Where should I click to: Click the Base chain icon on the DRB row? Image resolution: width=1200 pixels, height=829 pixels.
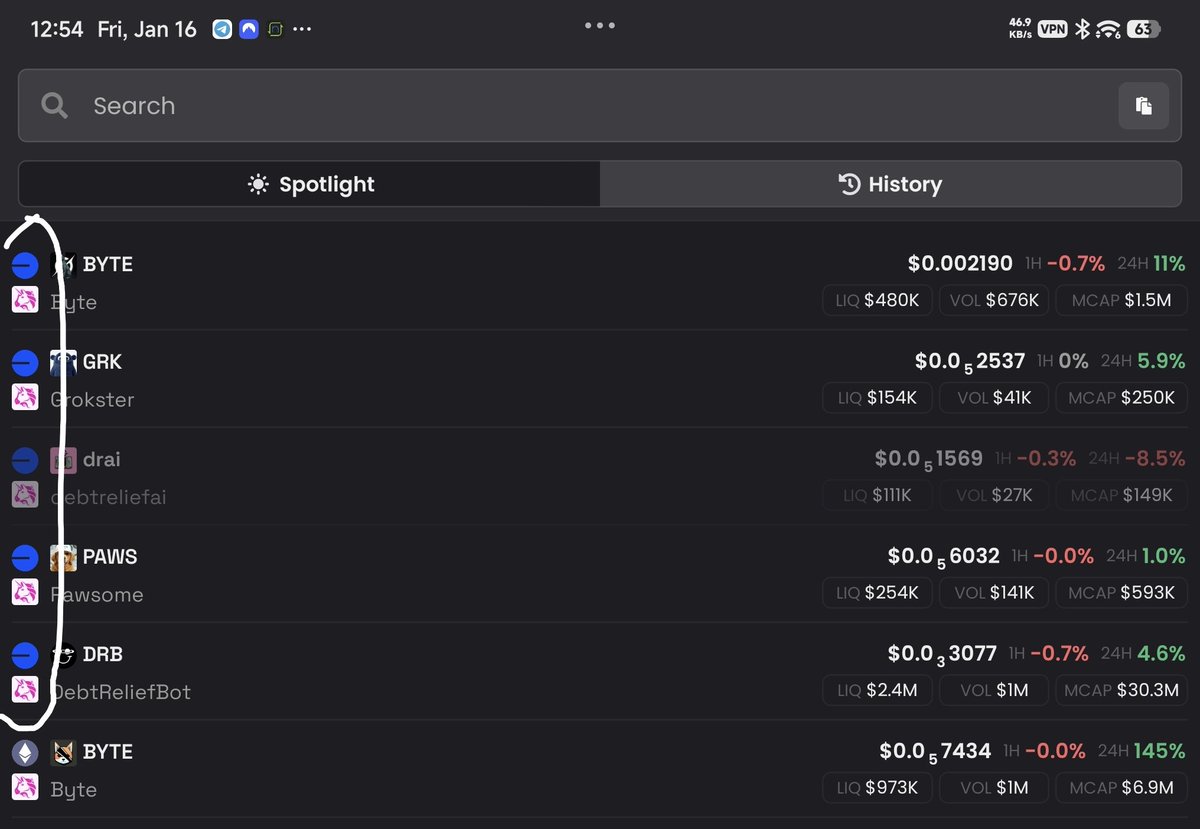click(25, 655)
